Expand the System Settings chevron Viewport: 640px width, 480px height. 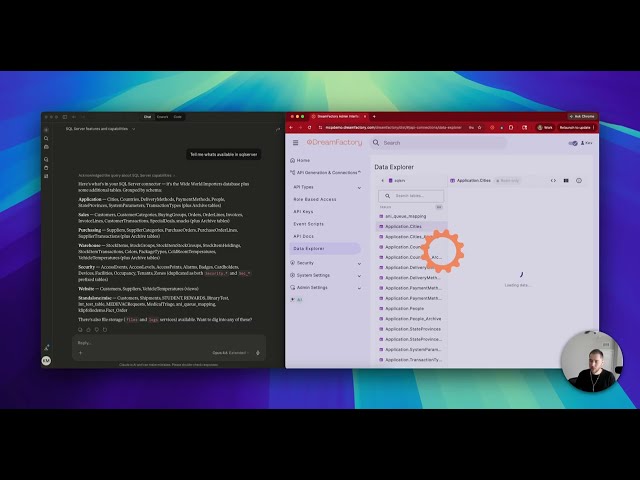359,276
